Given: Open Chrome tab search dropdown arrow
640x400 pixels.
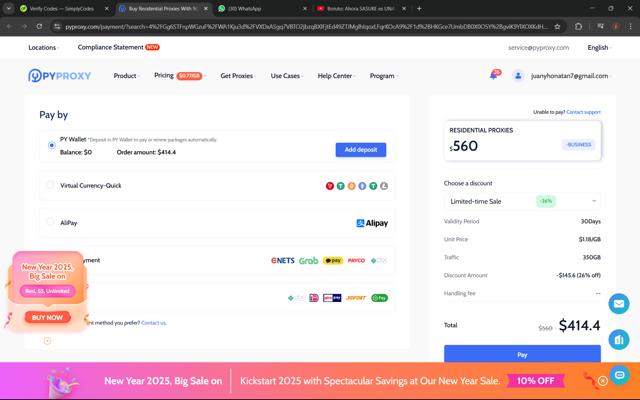Looking at the screenshot, I should [x=9, y=8].
